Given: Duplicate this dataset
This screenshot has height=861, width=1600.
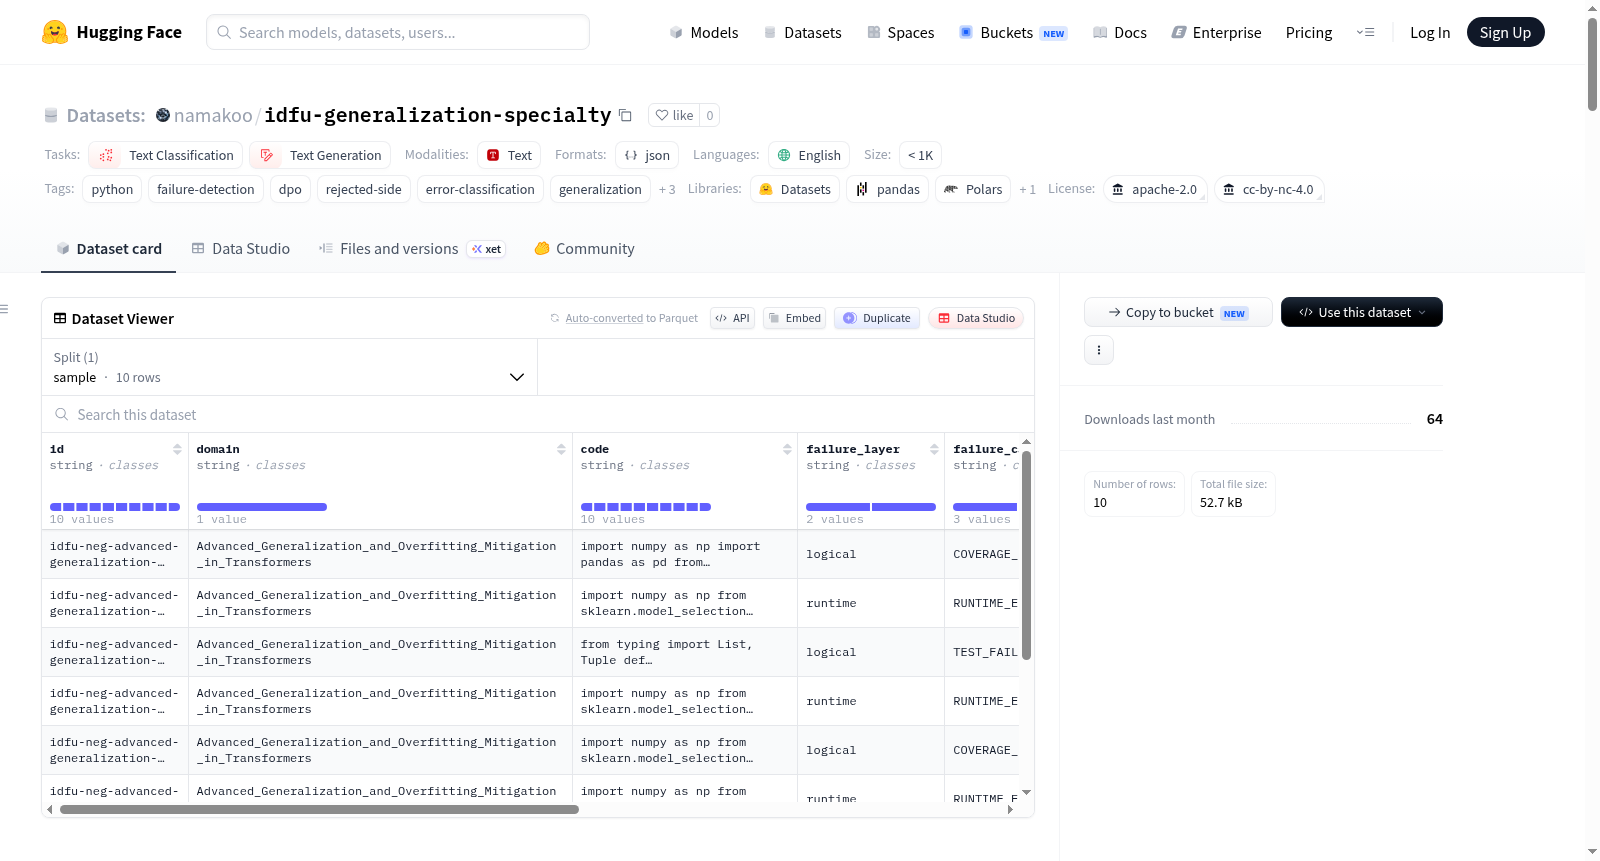Looking at the screenshot, I should click(877, 318).
